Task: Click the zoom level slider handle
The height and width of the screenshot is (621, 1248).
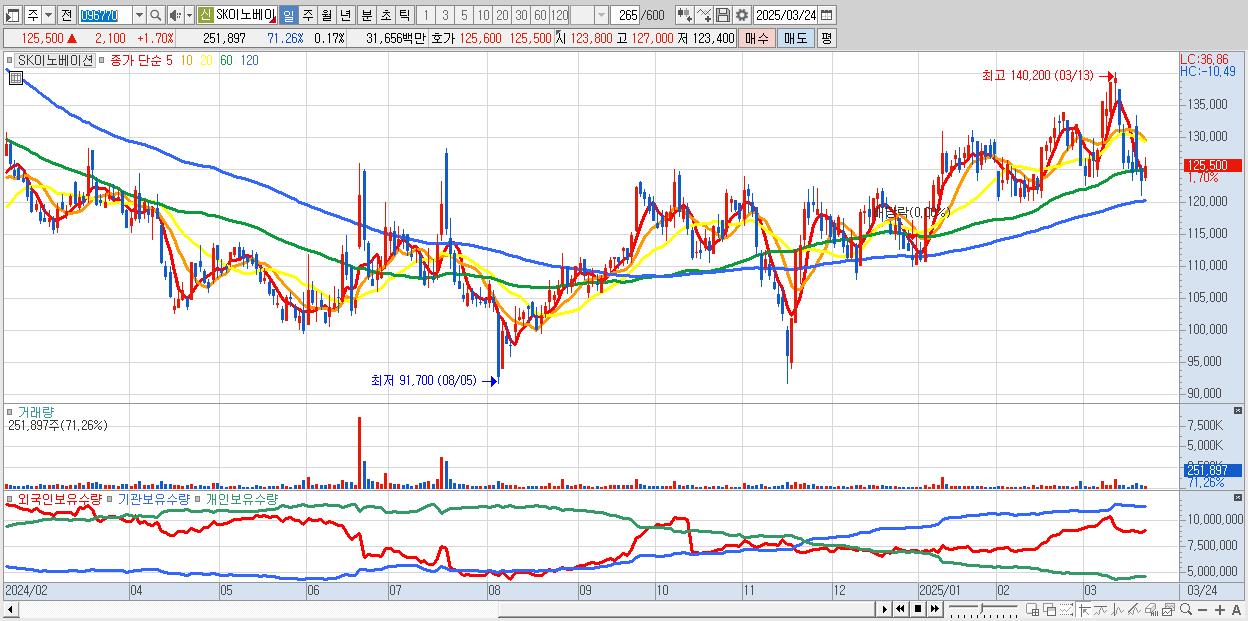Action: tap(982, 609)
